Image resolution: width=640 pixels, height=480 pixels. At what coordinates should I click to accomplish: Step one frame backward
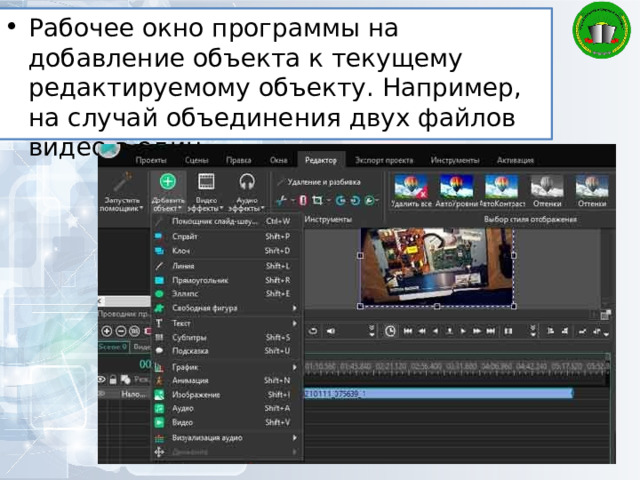click(436, 331)
